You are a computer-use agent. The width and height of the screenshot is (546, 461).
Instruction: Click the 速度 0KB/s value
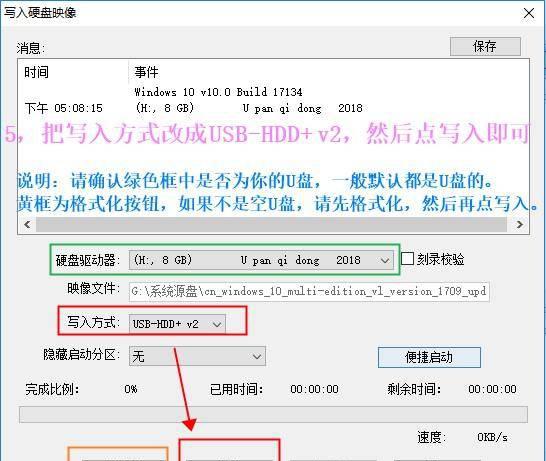point(492,437)
